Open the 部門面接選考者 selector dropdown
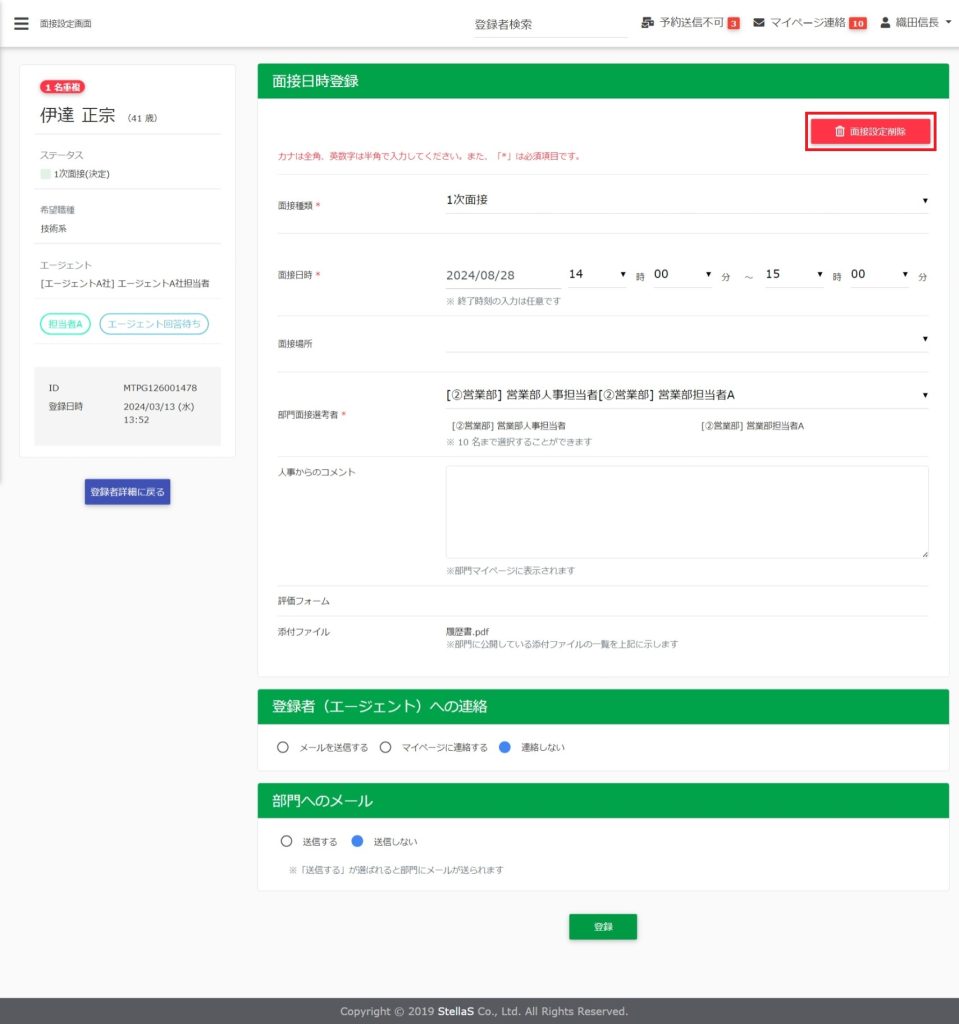Screen dimensions: 959x1024 [686, 395]
